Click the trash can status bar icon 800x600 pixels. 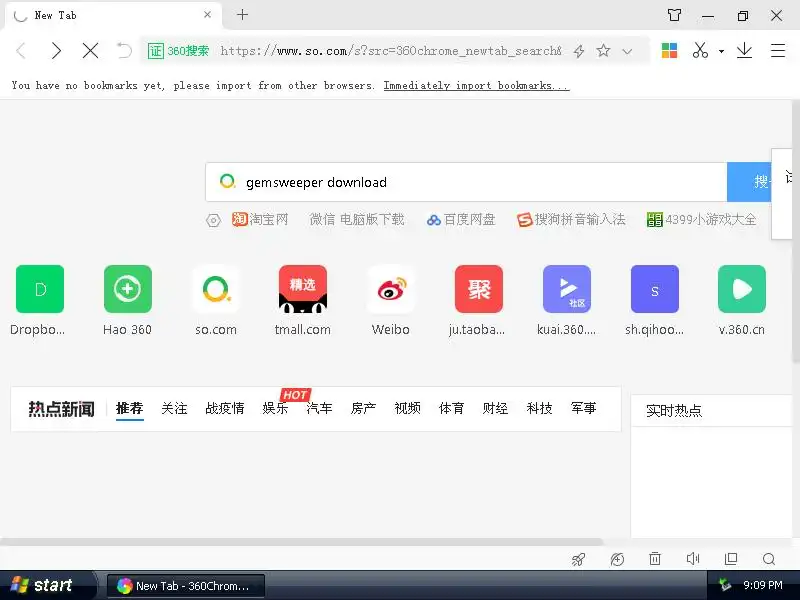[x=655, y=559]
